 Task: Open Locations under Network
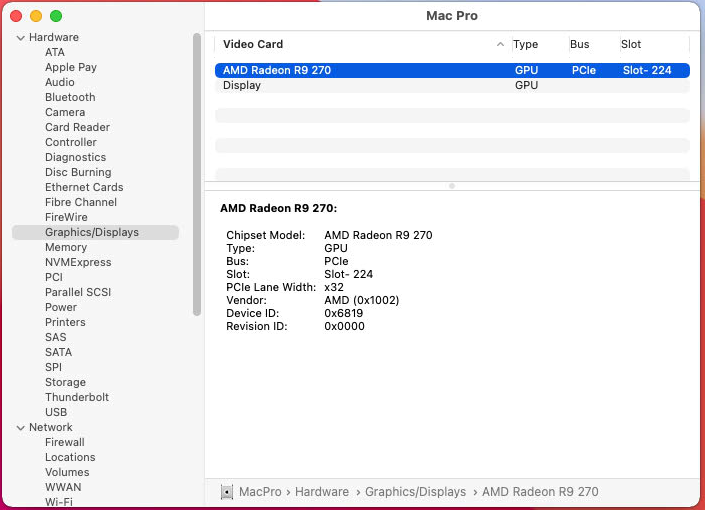click(70, 457)
